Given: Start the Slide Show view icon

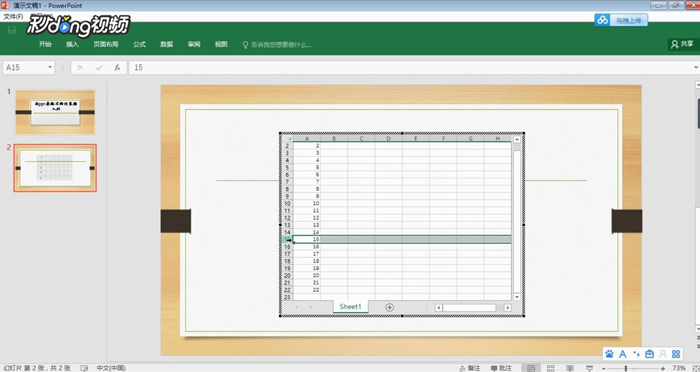Looking at the screenshot, I should point(589,368).
